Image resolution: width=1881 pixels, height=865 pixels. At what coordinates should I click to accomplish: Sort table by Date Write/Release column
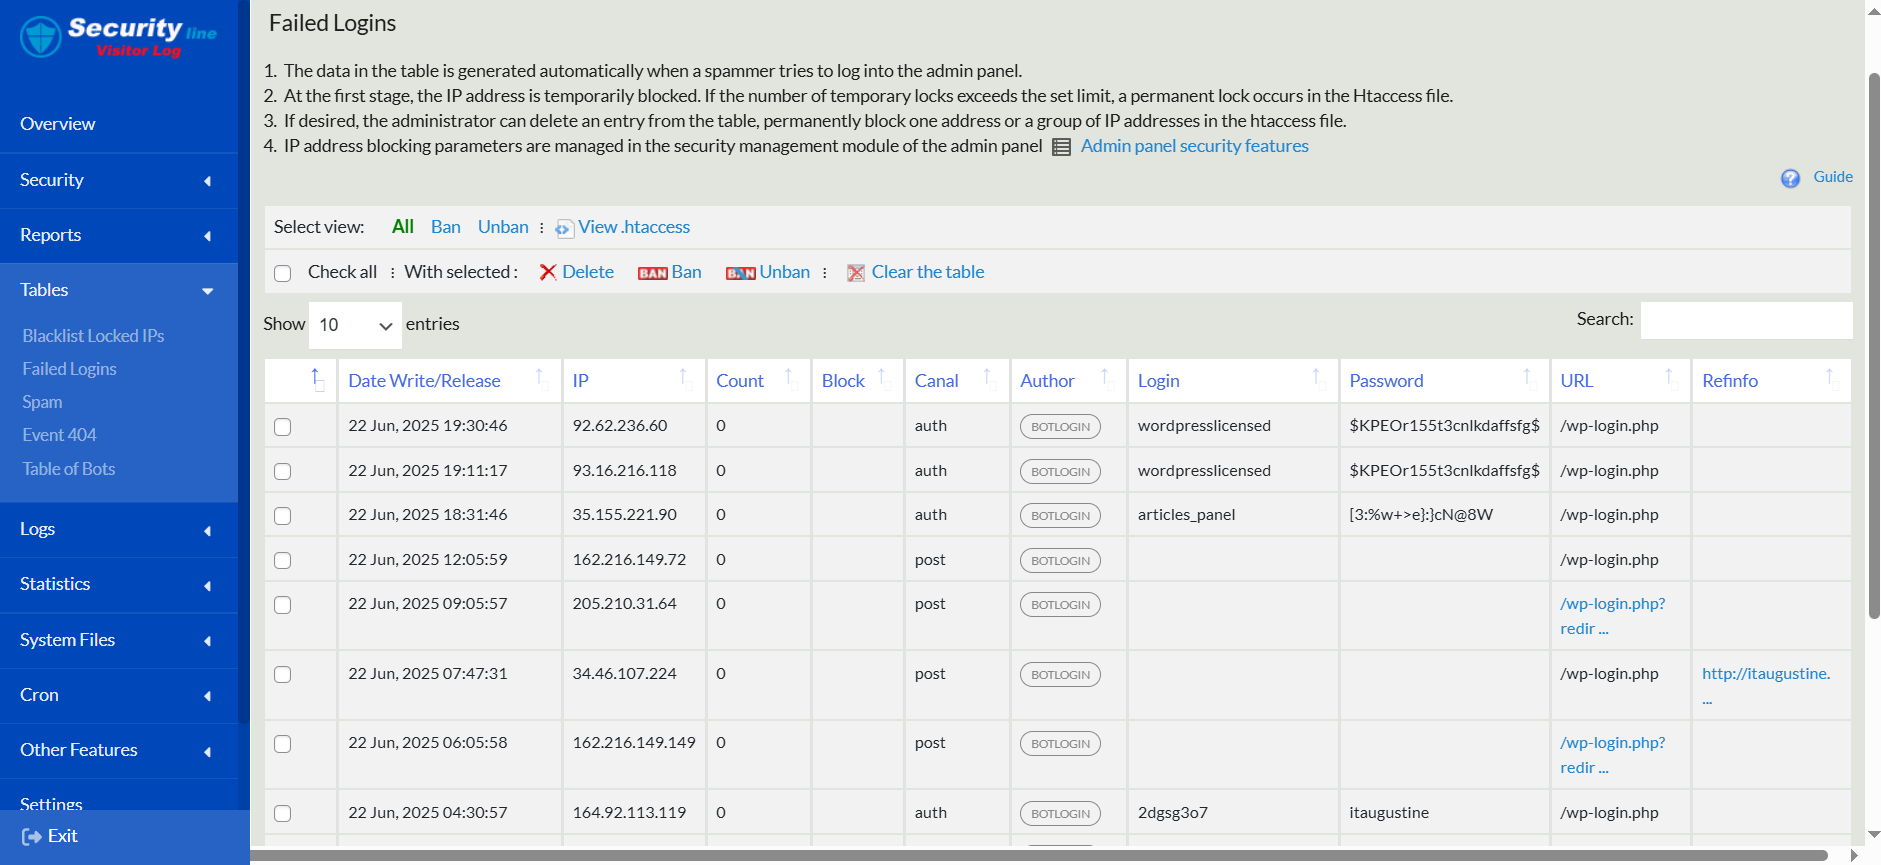pos(424,381)
